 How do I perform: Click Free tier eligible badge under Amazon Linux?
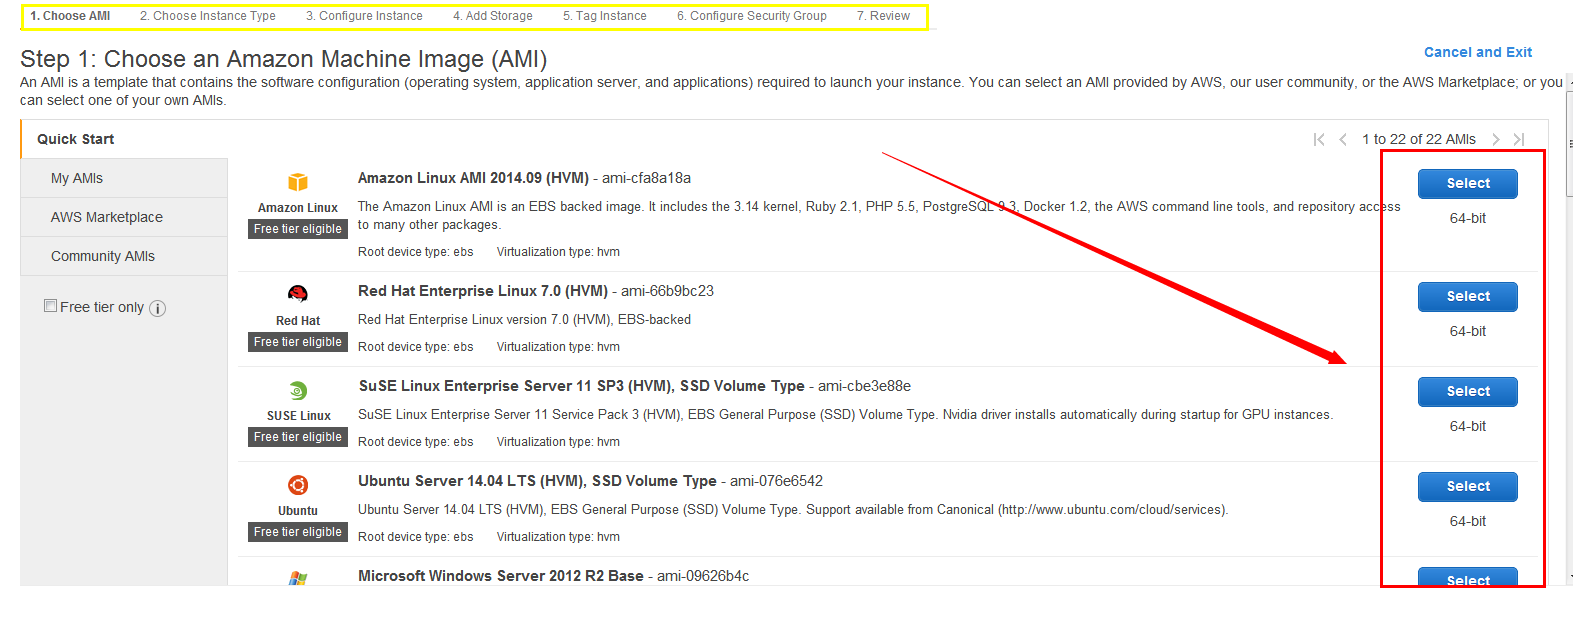point(298,229)
